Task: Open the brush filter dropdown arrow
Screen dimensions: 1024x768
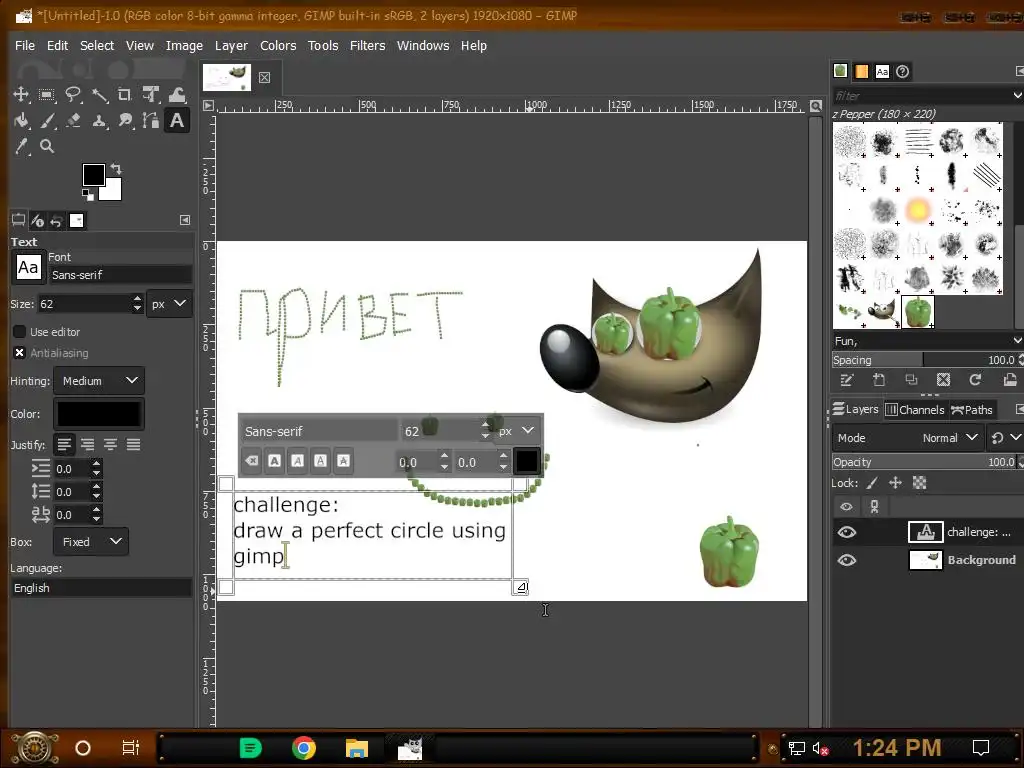Action: [x=1017, y=95]
